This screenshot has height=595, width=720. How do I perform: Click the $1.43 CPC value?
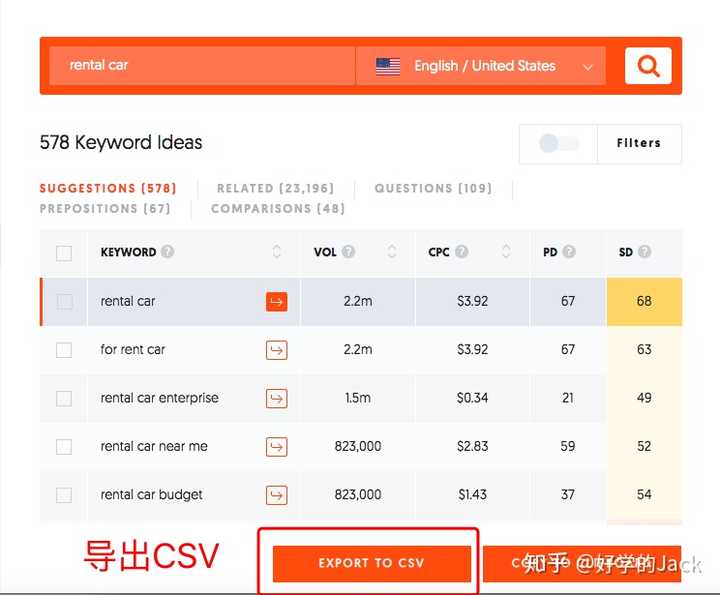(472, 495)
